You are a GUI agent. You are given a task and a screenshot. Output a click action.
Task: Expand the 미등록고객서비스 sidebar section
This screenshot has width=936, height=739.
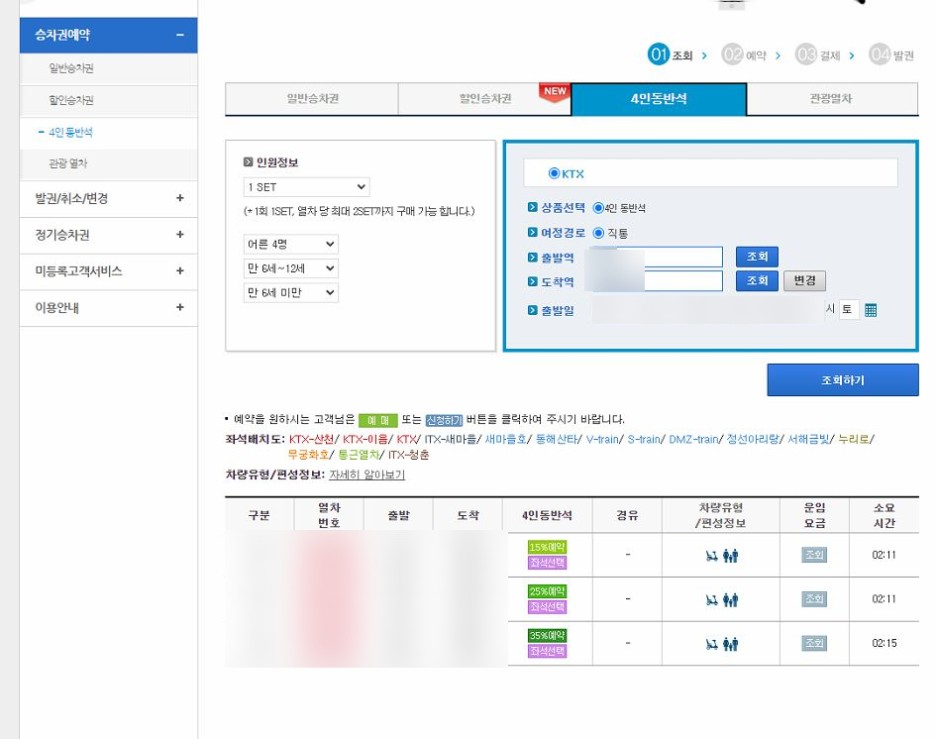180,271
